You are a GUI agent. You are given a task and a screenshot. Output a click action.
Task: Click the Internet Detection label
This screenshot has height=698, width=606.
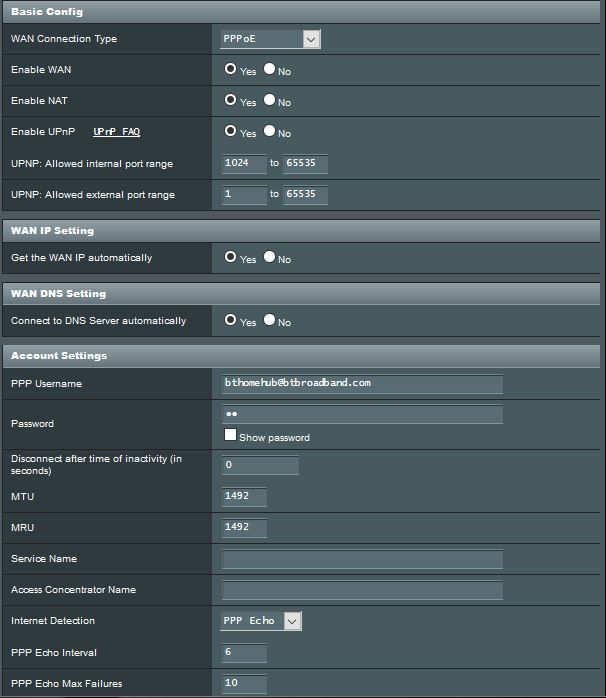[x=53, y=621]
